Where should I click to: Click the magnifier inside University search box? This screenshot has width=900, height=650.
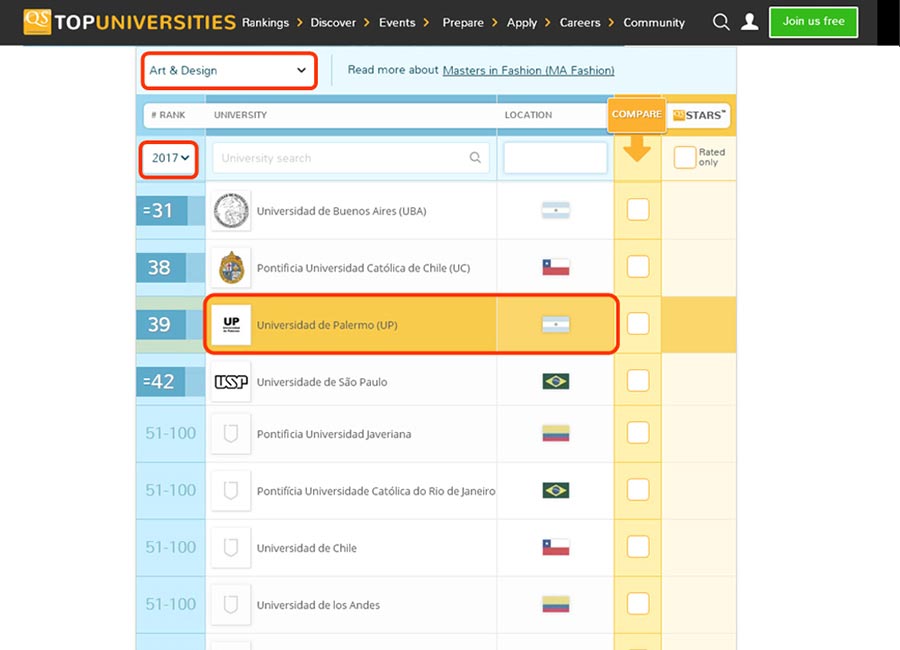(x=475, y=157)
